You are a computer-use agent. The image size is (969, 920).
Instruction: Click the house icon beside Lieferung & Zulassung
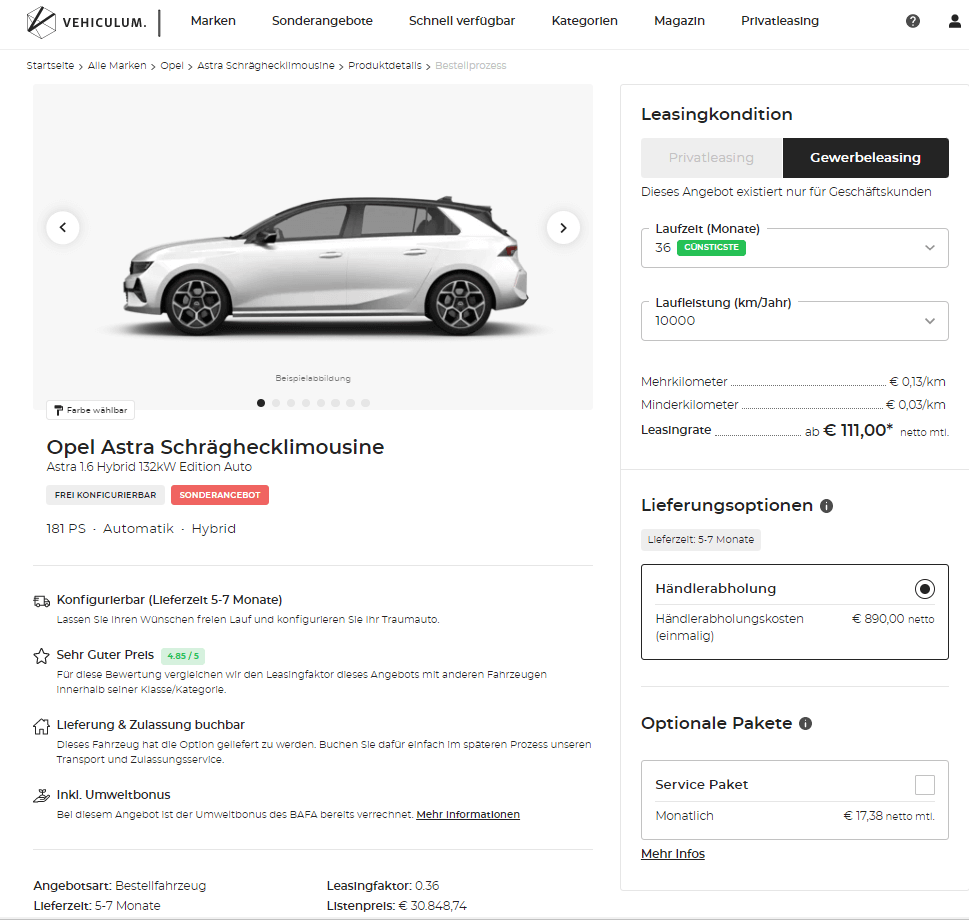[41, 726]
